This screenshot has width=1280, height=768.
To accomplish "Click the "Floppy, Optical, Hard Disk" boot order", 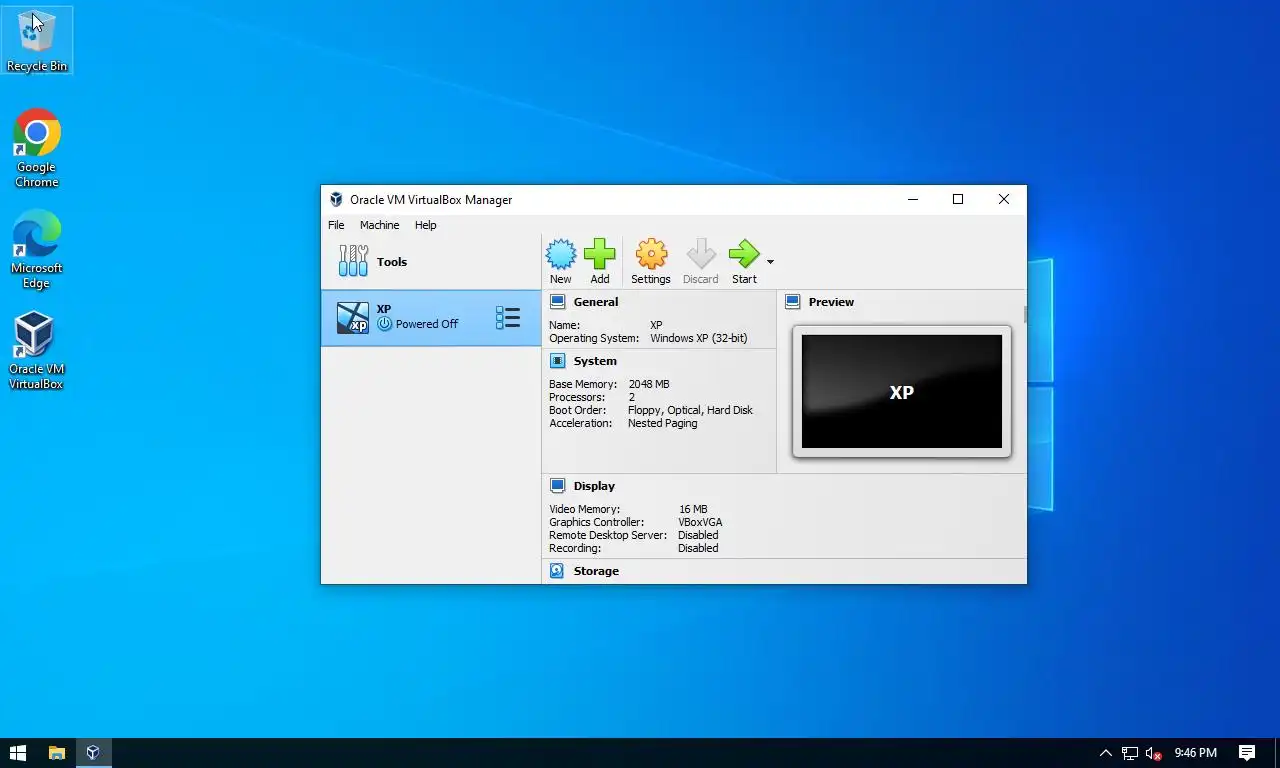I will pyautogui.click(x=690, y=410).
